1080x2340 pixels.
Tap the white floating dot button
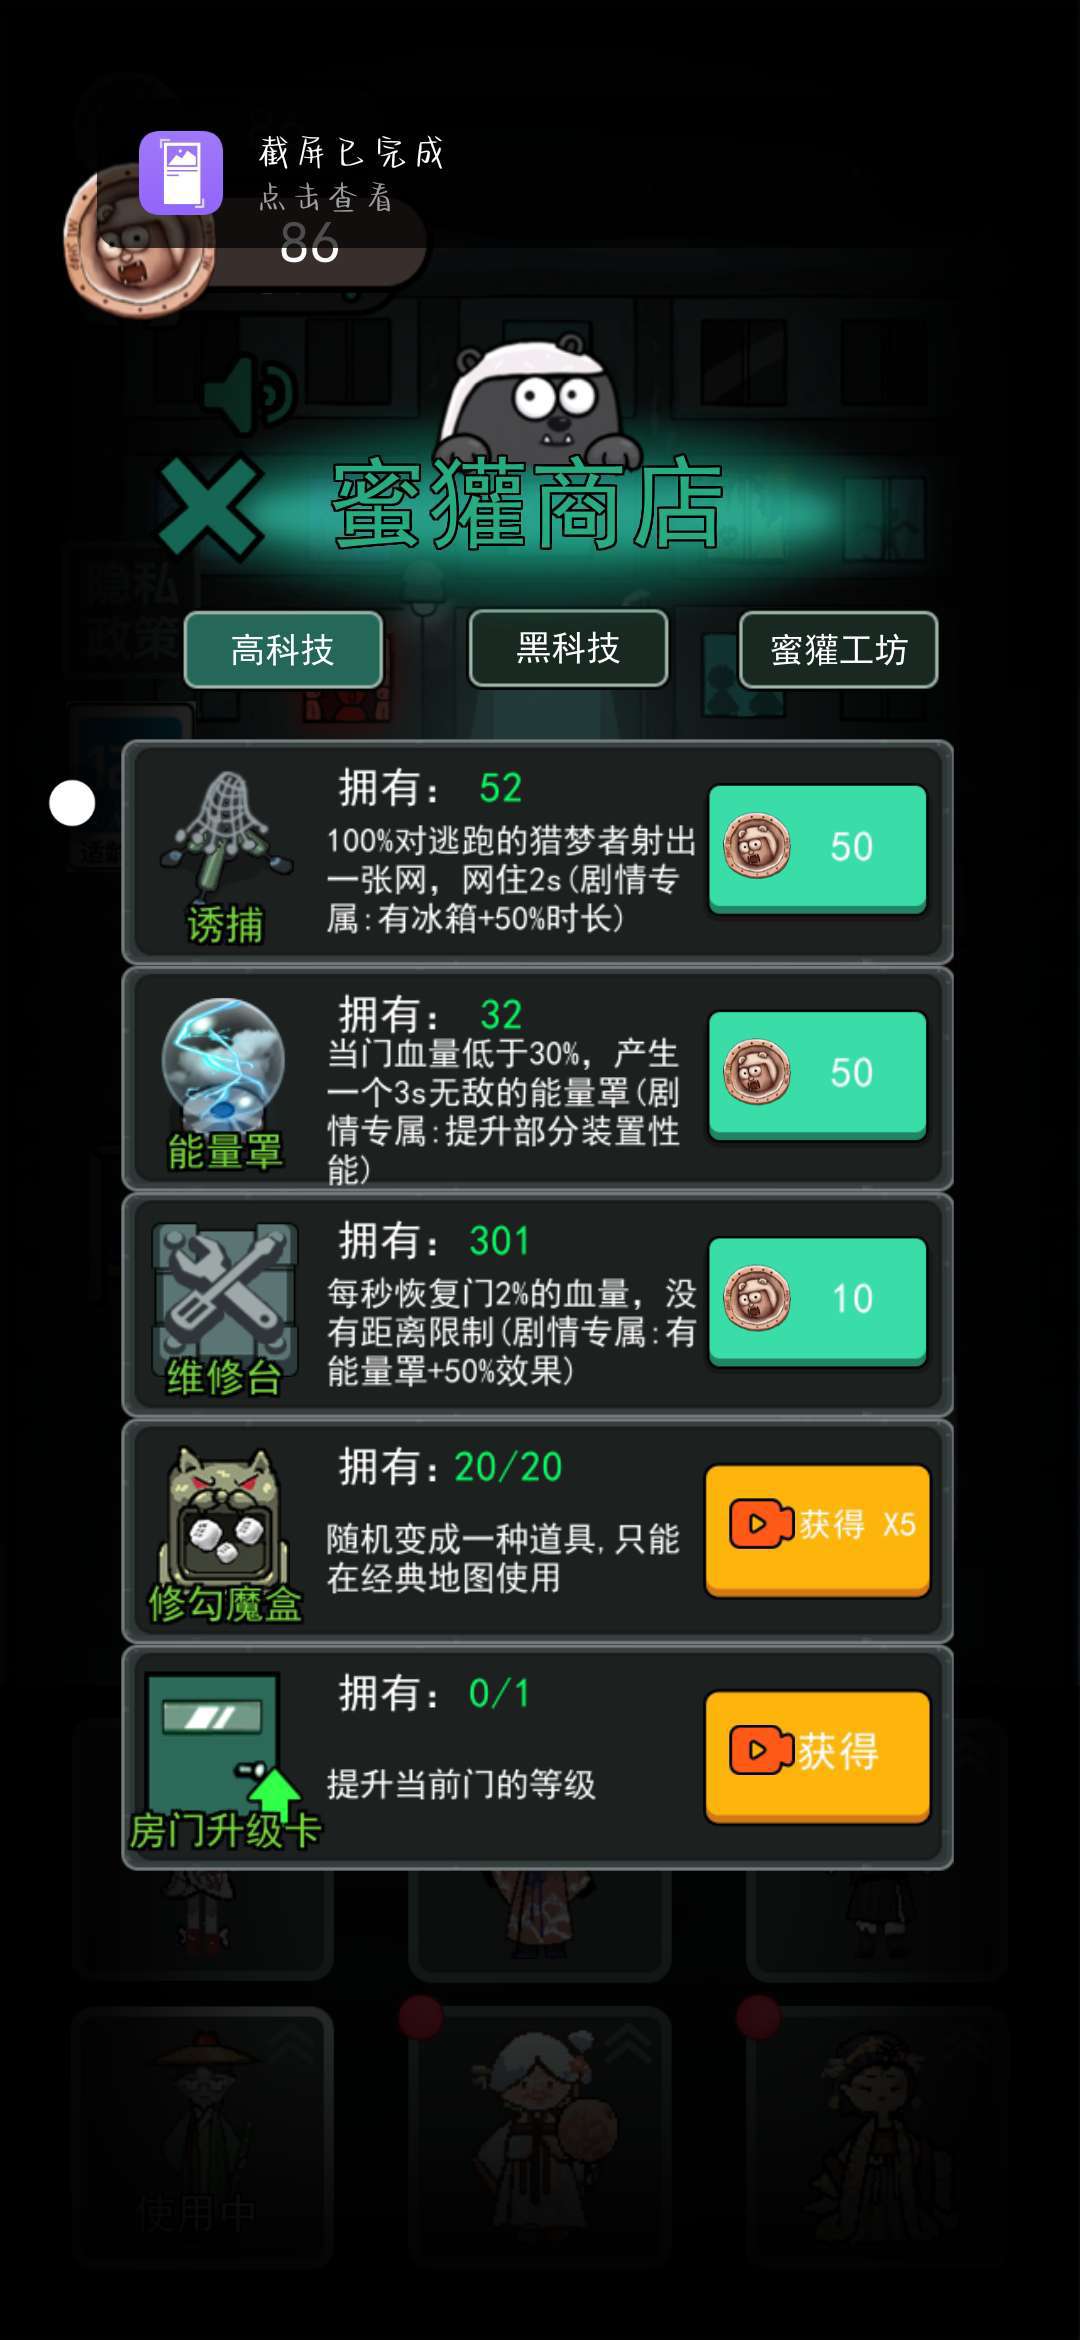pyautogui.click(x=72, y=803)
